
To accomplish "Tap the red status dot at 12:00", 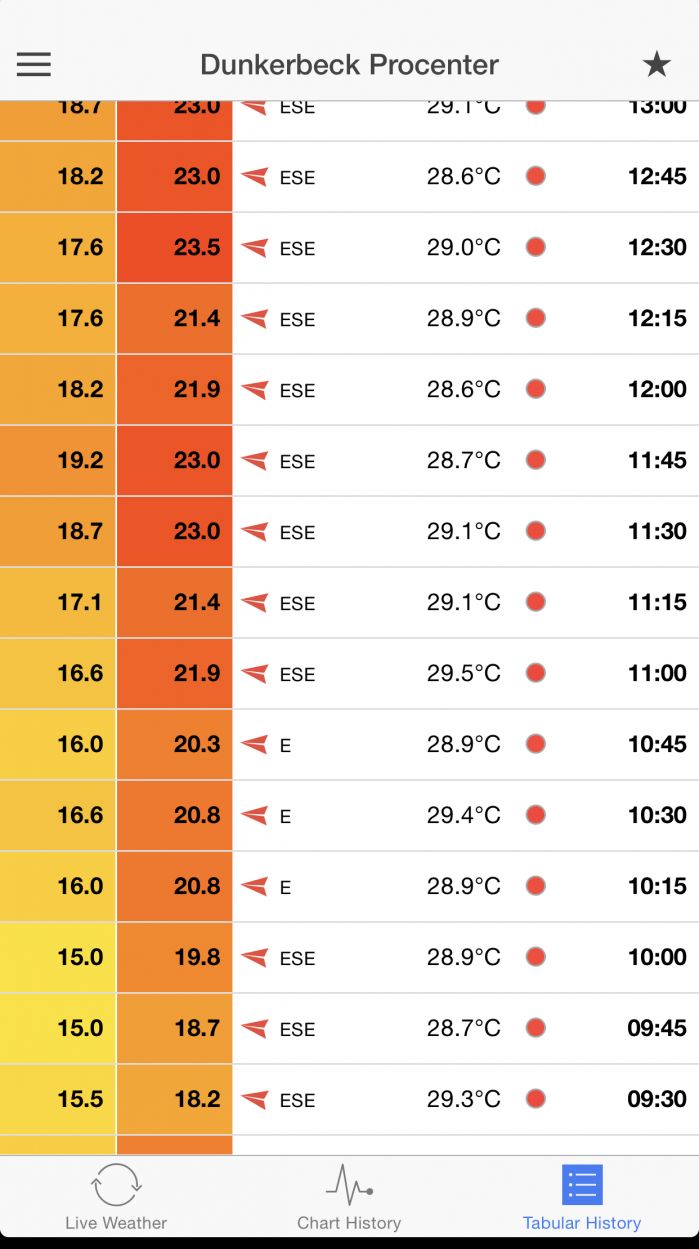I will tap(536, 389).
